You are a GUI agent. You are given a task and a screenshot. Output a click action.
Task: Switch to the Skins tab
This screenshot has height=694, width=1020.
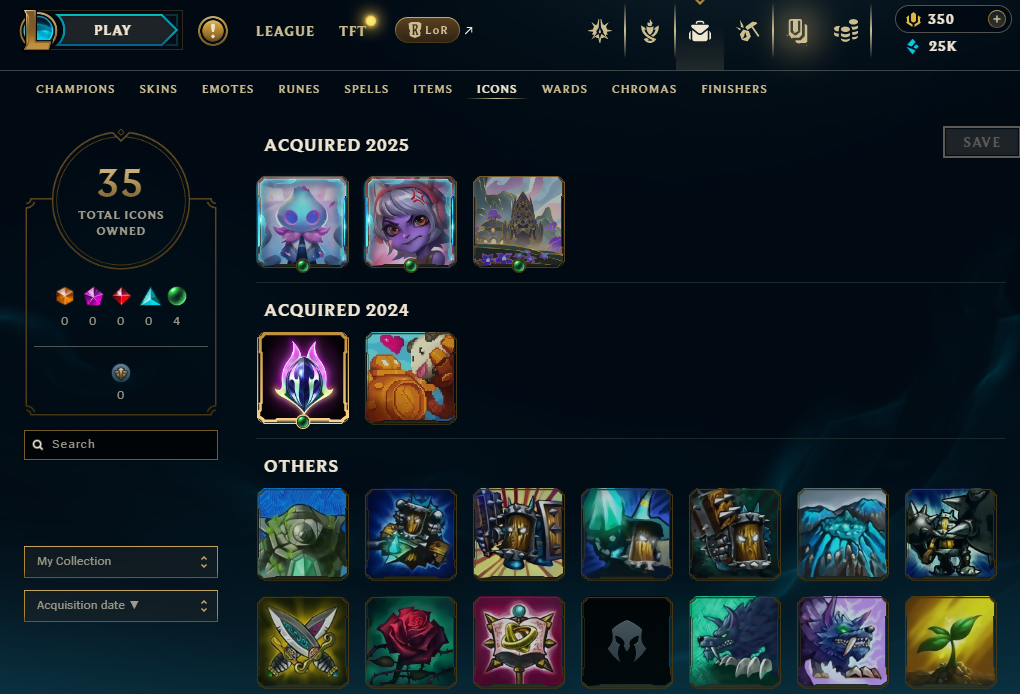pos(158,89)
